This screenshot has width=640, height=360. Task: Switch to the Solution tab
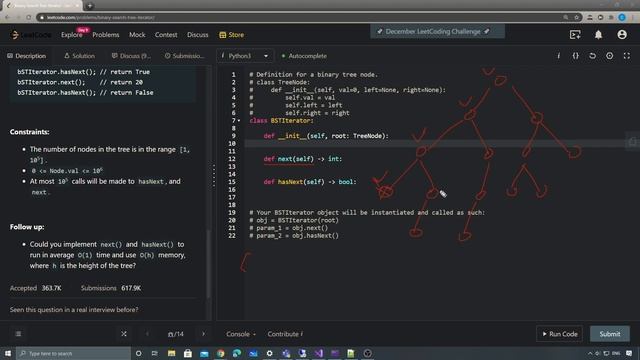click(80, 56)
